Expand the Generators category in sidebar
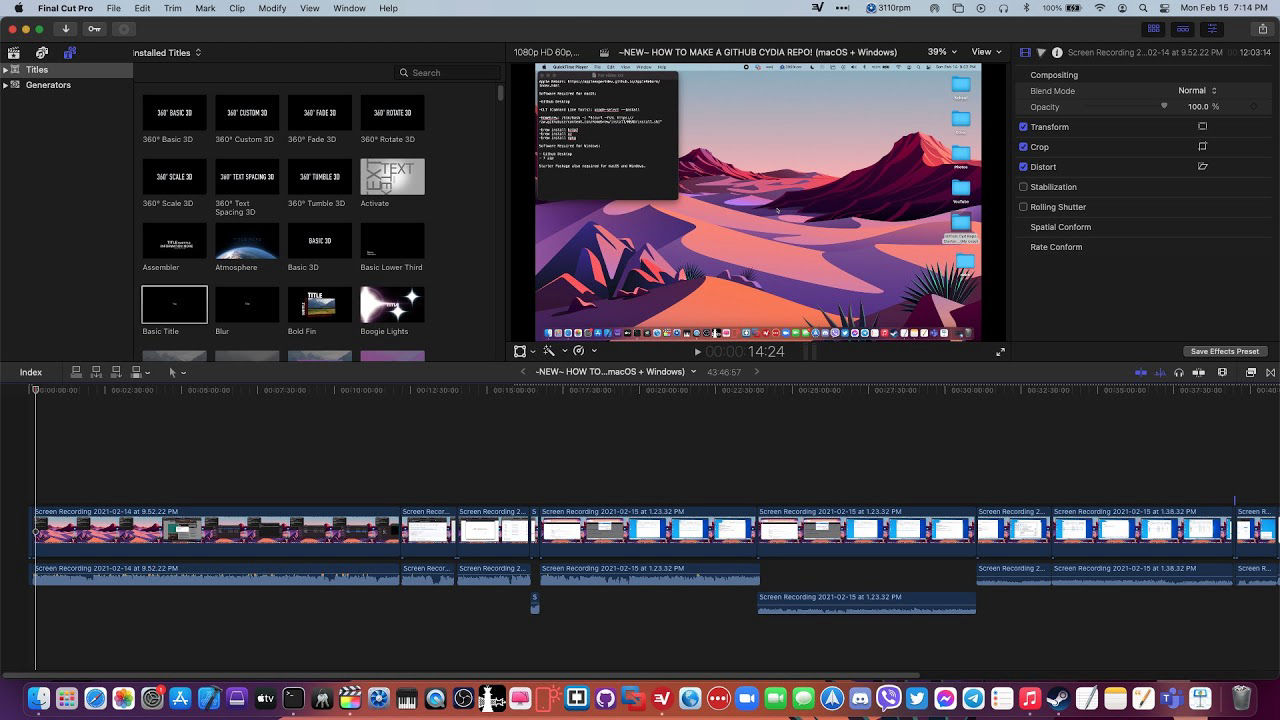Screen dimensions: 1280x720 [6, 85]
